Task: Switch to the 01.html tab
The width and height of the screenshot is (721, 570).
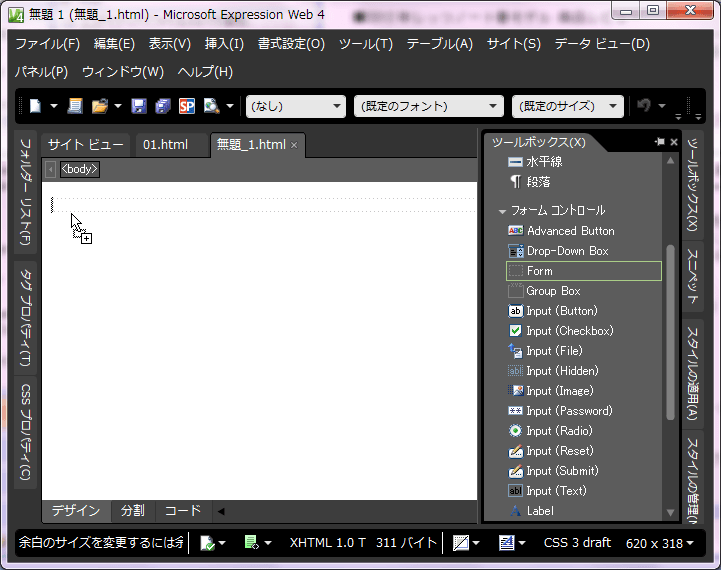Action: click(x=166, y=145)
